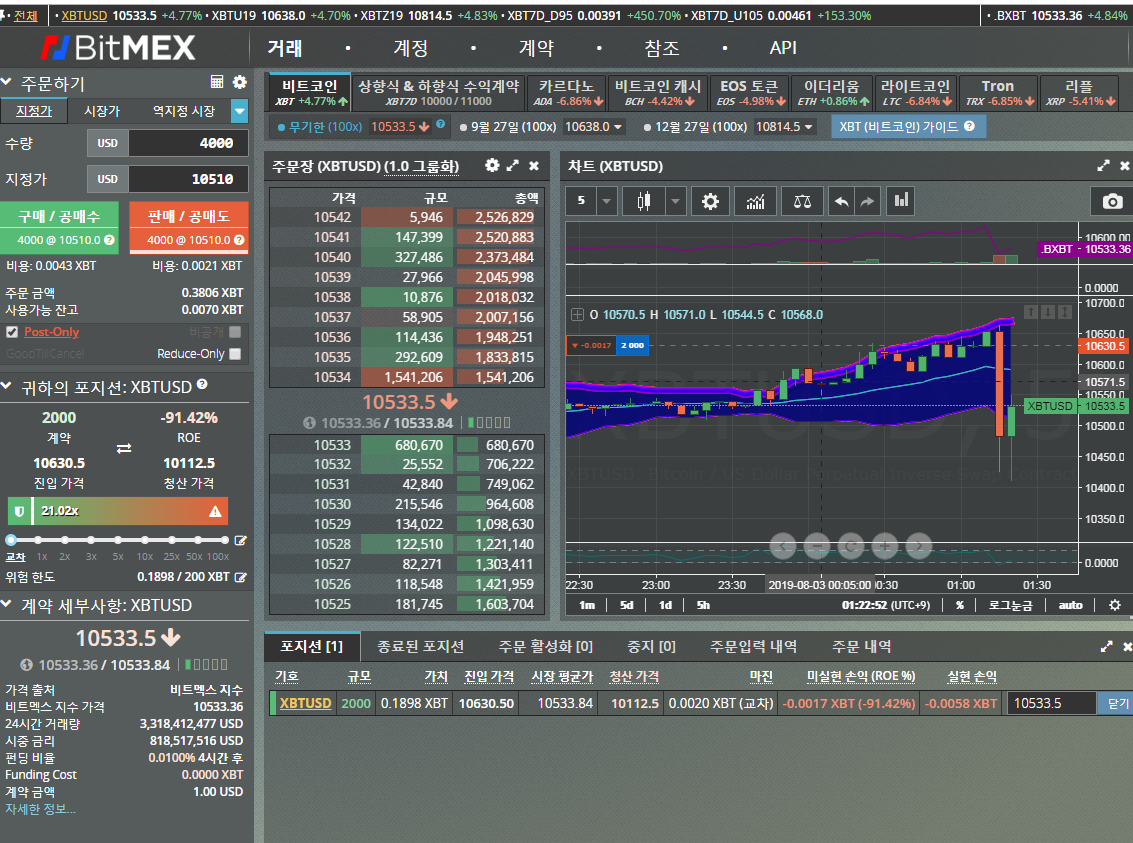
Task: Switch to the market order tab
Action: coord(102,111)
